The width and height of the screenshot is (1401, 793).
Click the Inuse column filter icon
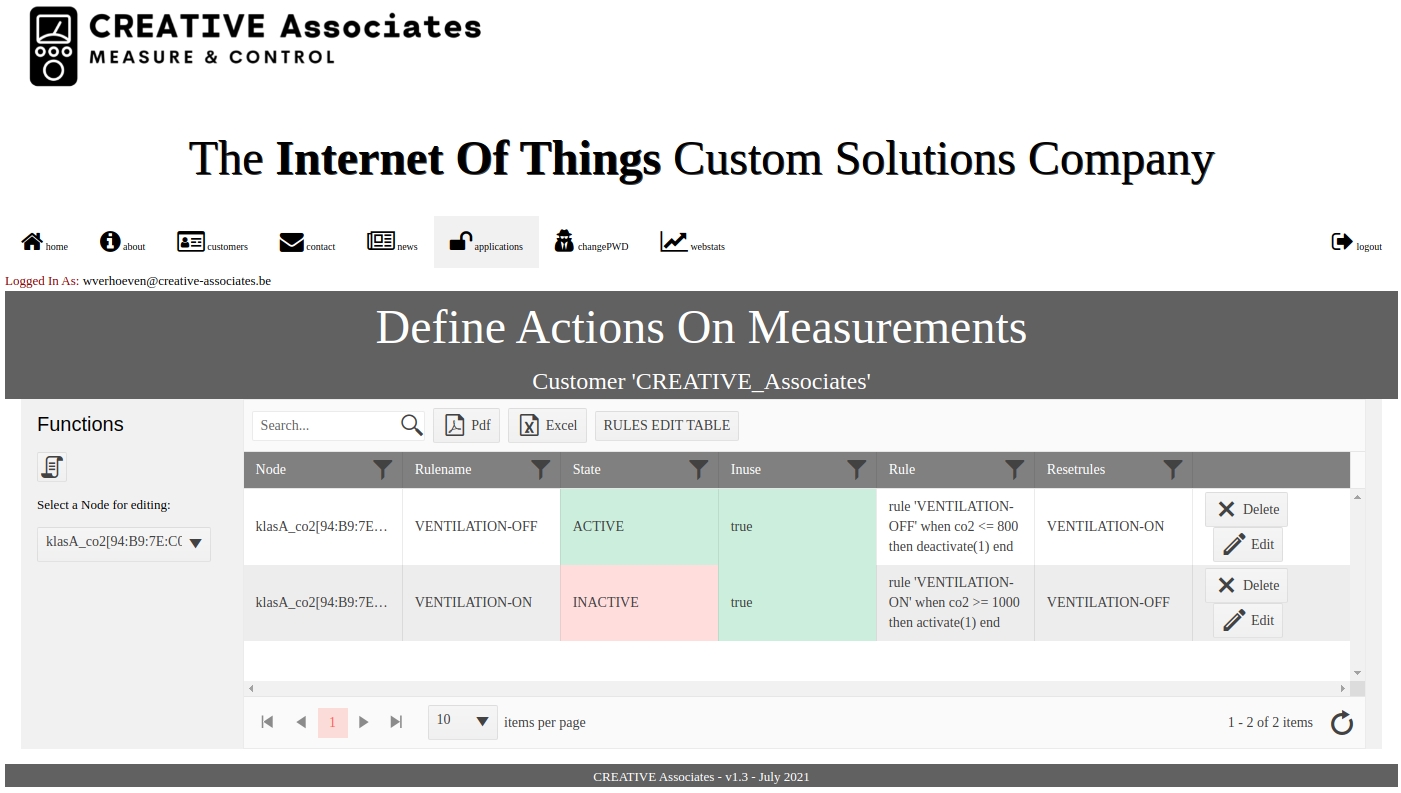856,469
